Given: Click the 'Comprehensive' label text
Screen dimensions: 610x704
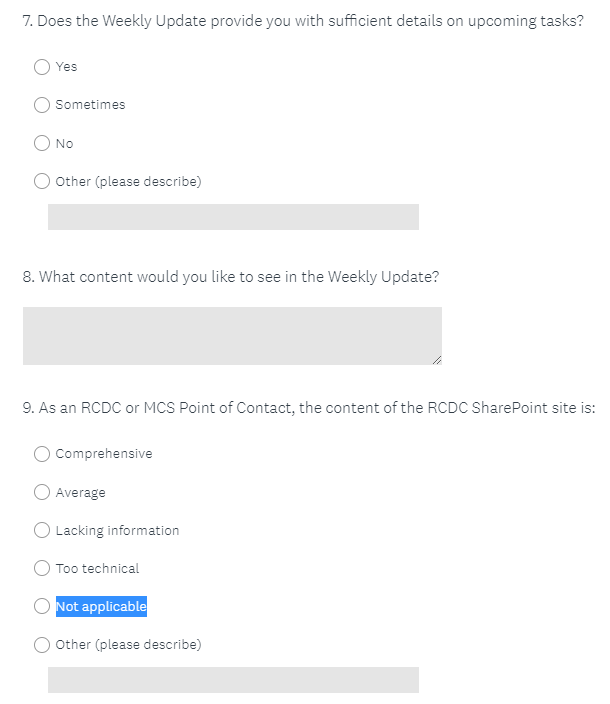Looking at the screenshot, I should (x=104, y=454).
